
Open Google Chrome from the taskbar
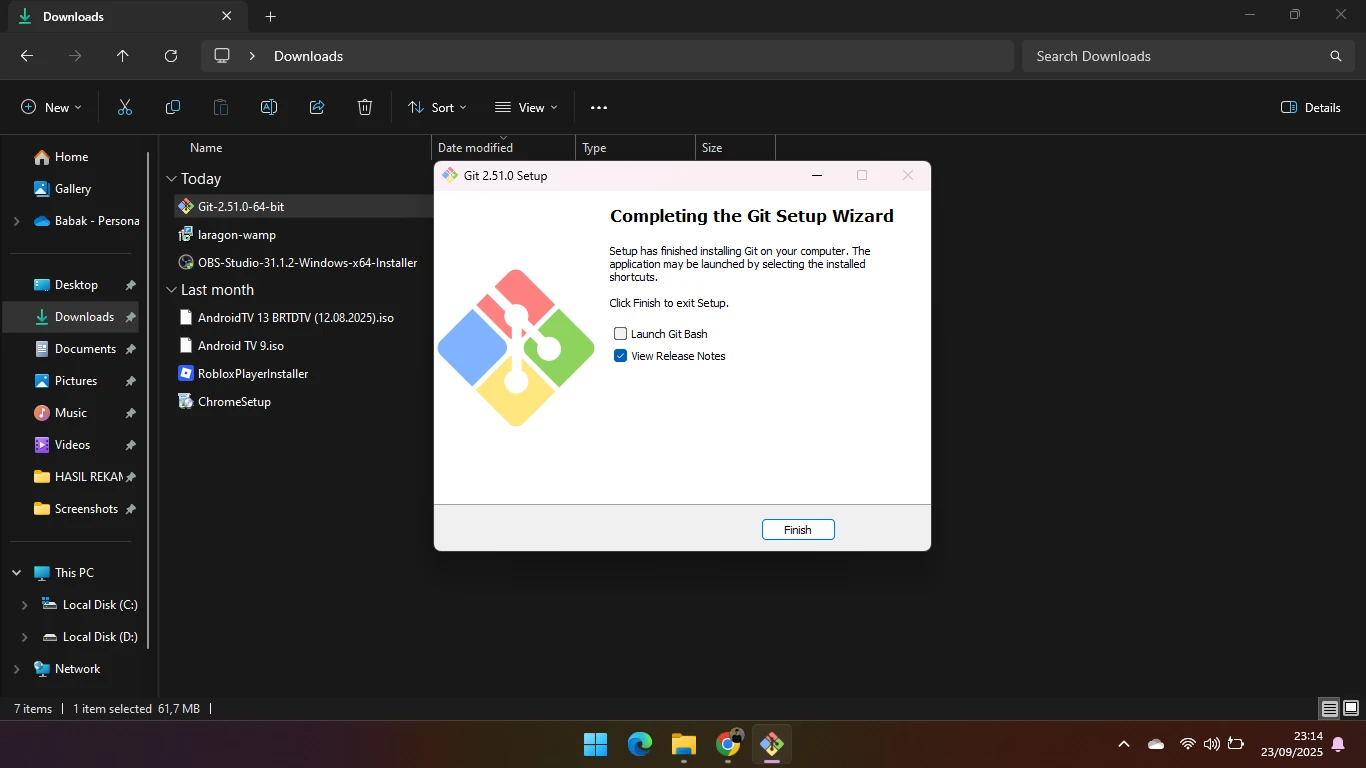click(728, 744)
